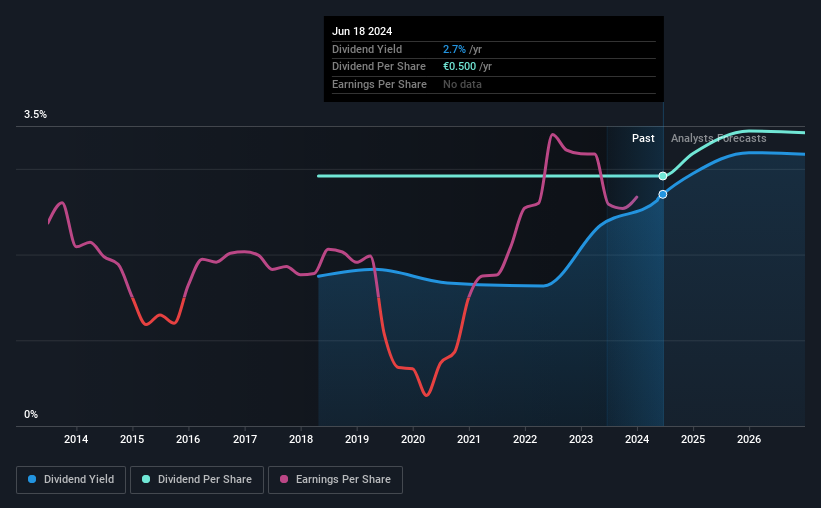Click the teal Dividend Per Share legend dot
The image size is (821, 508).
(x=146, y=479)
